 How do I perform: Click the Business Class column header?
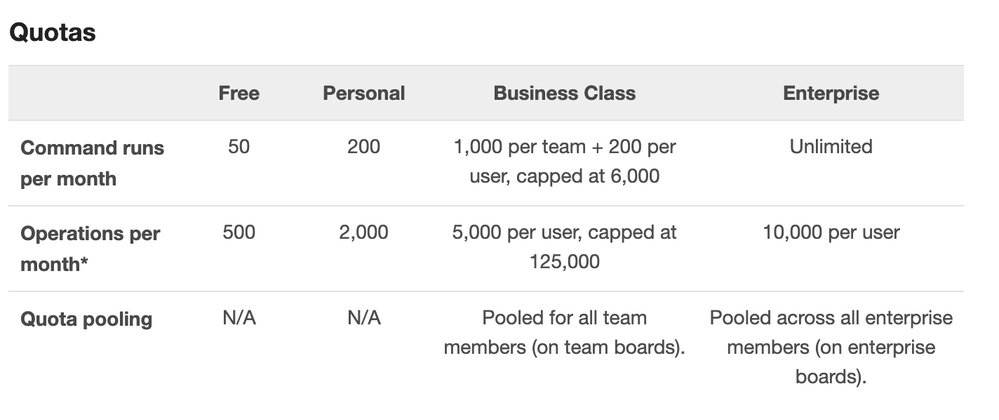click(x=564, y=93)
